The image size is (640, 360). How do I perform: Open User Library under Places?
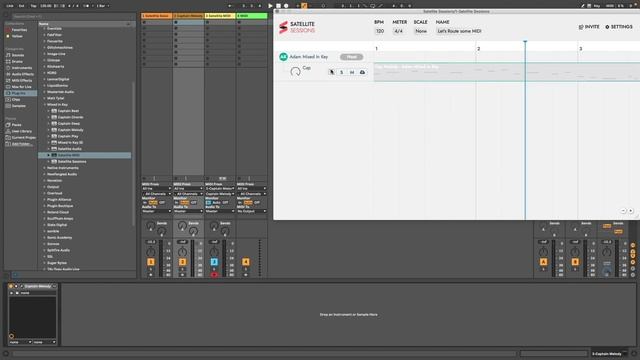pyautogui.click(x=22, y=131)
